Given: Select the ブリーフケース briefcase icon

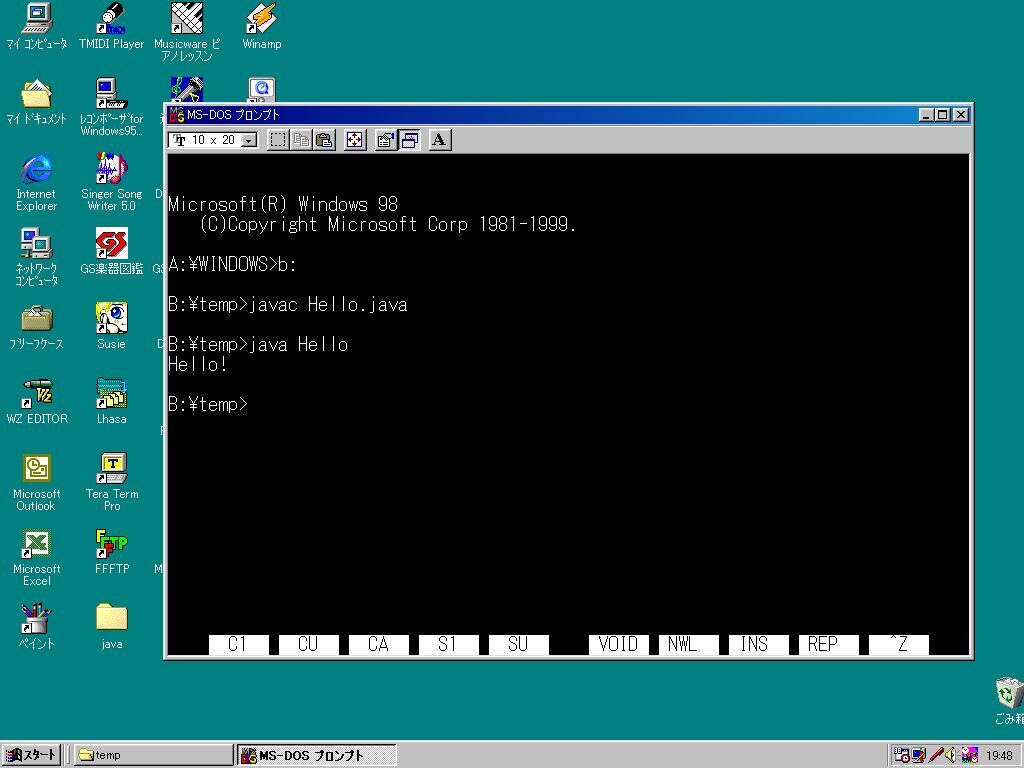Looking at the screenshot, I should pyautogui.click(x=37, y=327).
